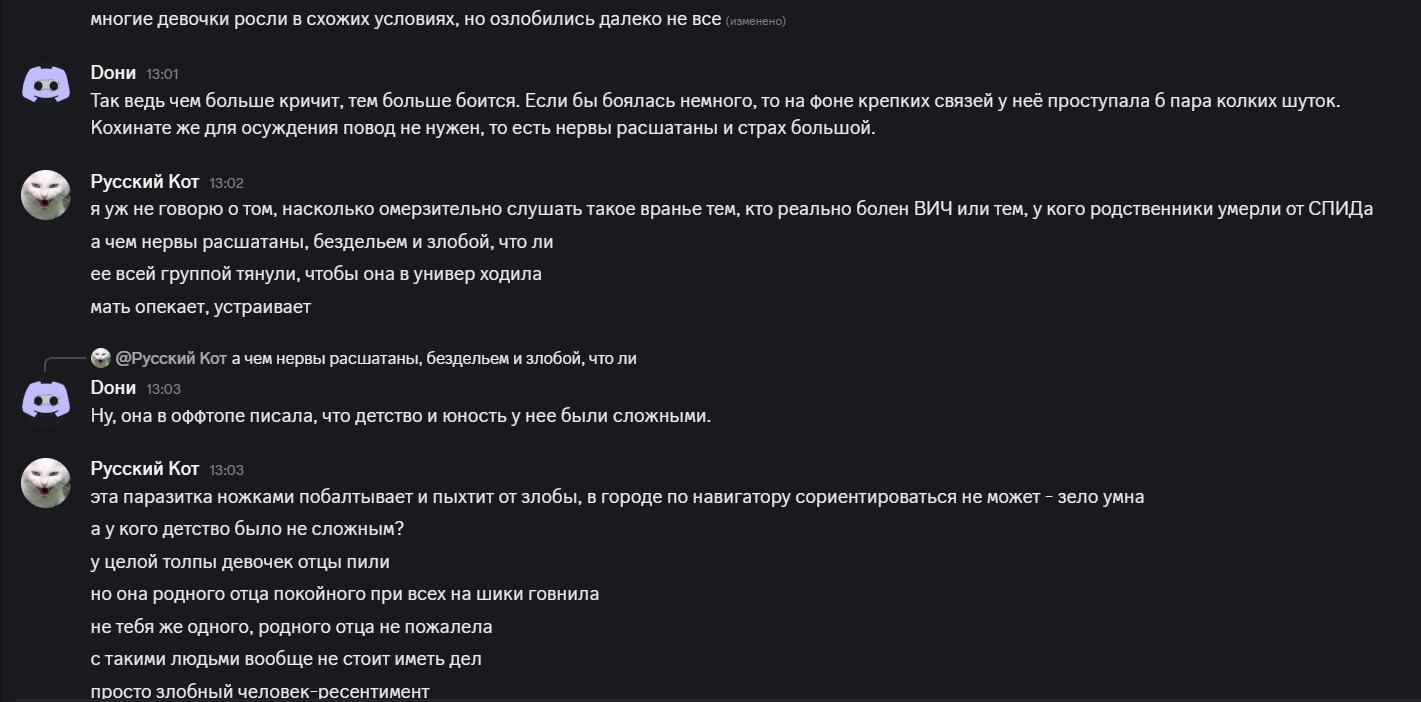Select Русский Кот's name at 13:03
This screenshot has width=1421, height=702.
pyautogui.click(x=145, y=468)
